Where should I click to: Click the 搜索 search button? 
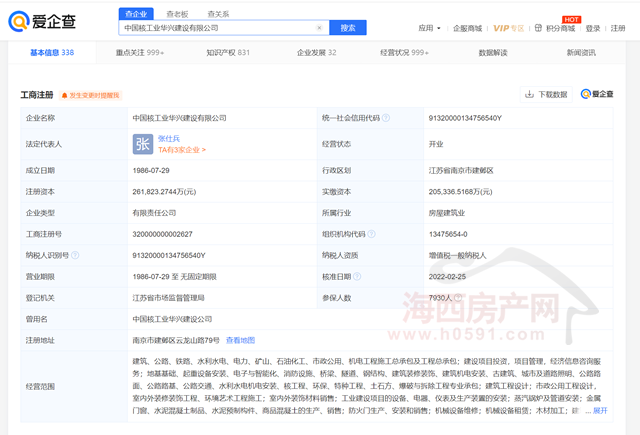348,28
